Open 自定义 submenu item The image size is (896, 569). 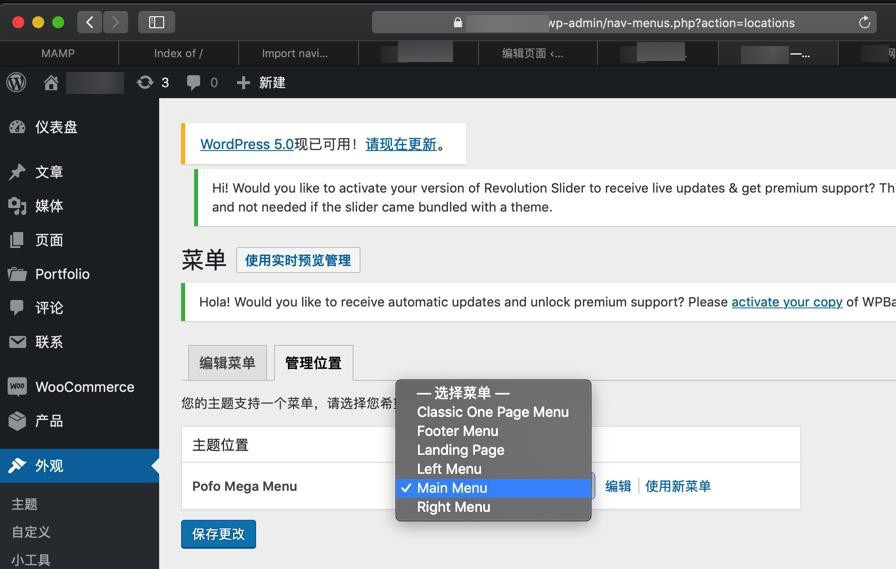tap(31, 532)
